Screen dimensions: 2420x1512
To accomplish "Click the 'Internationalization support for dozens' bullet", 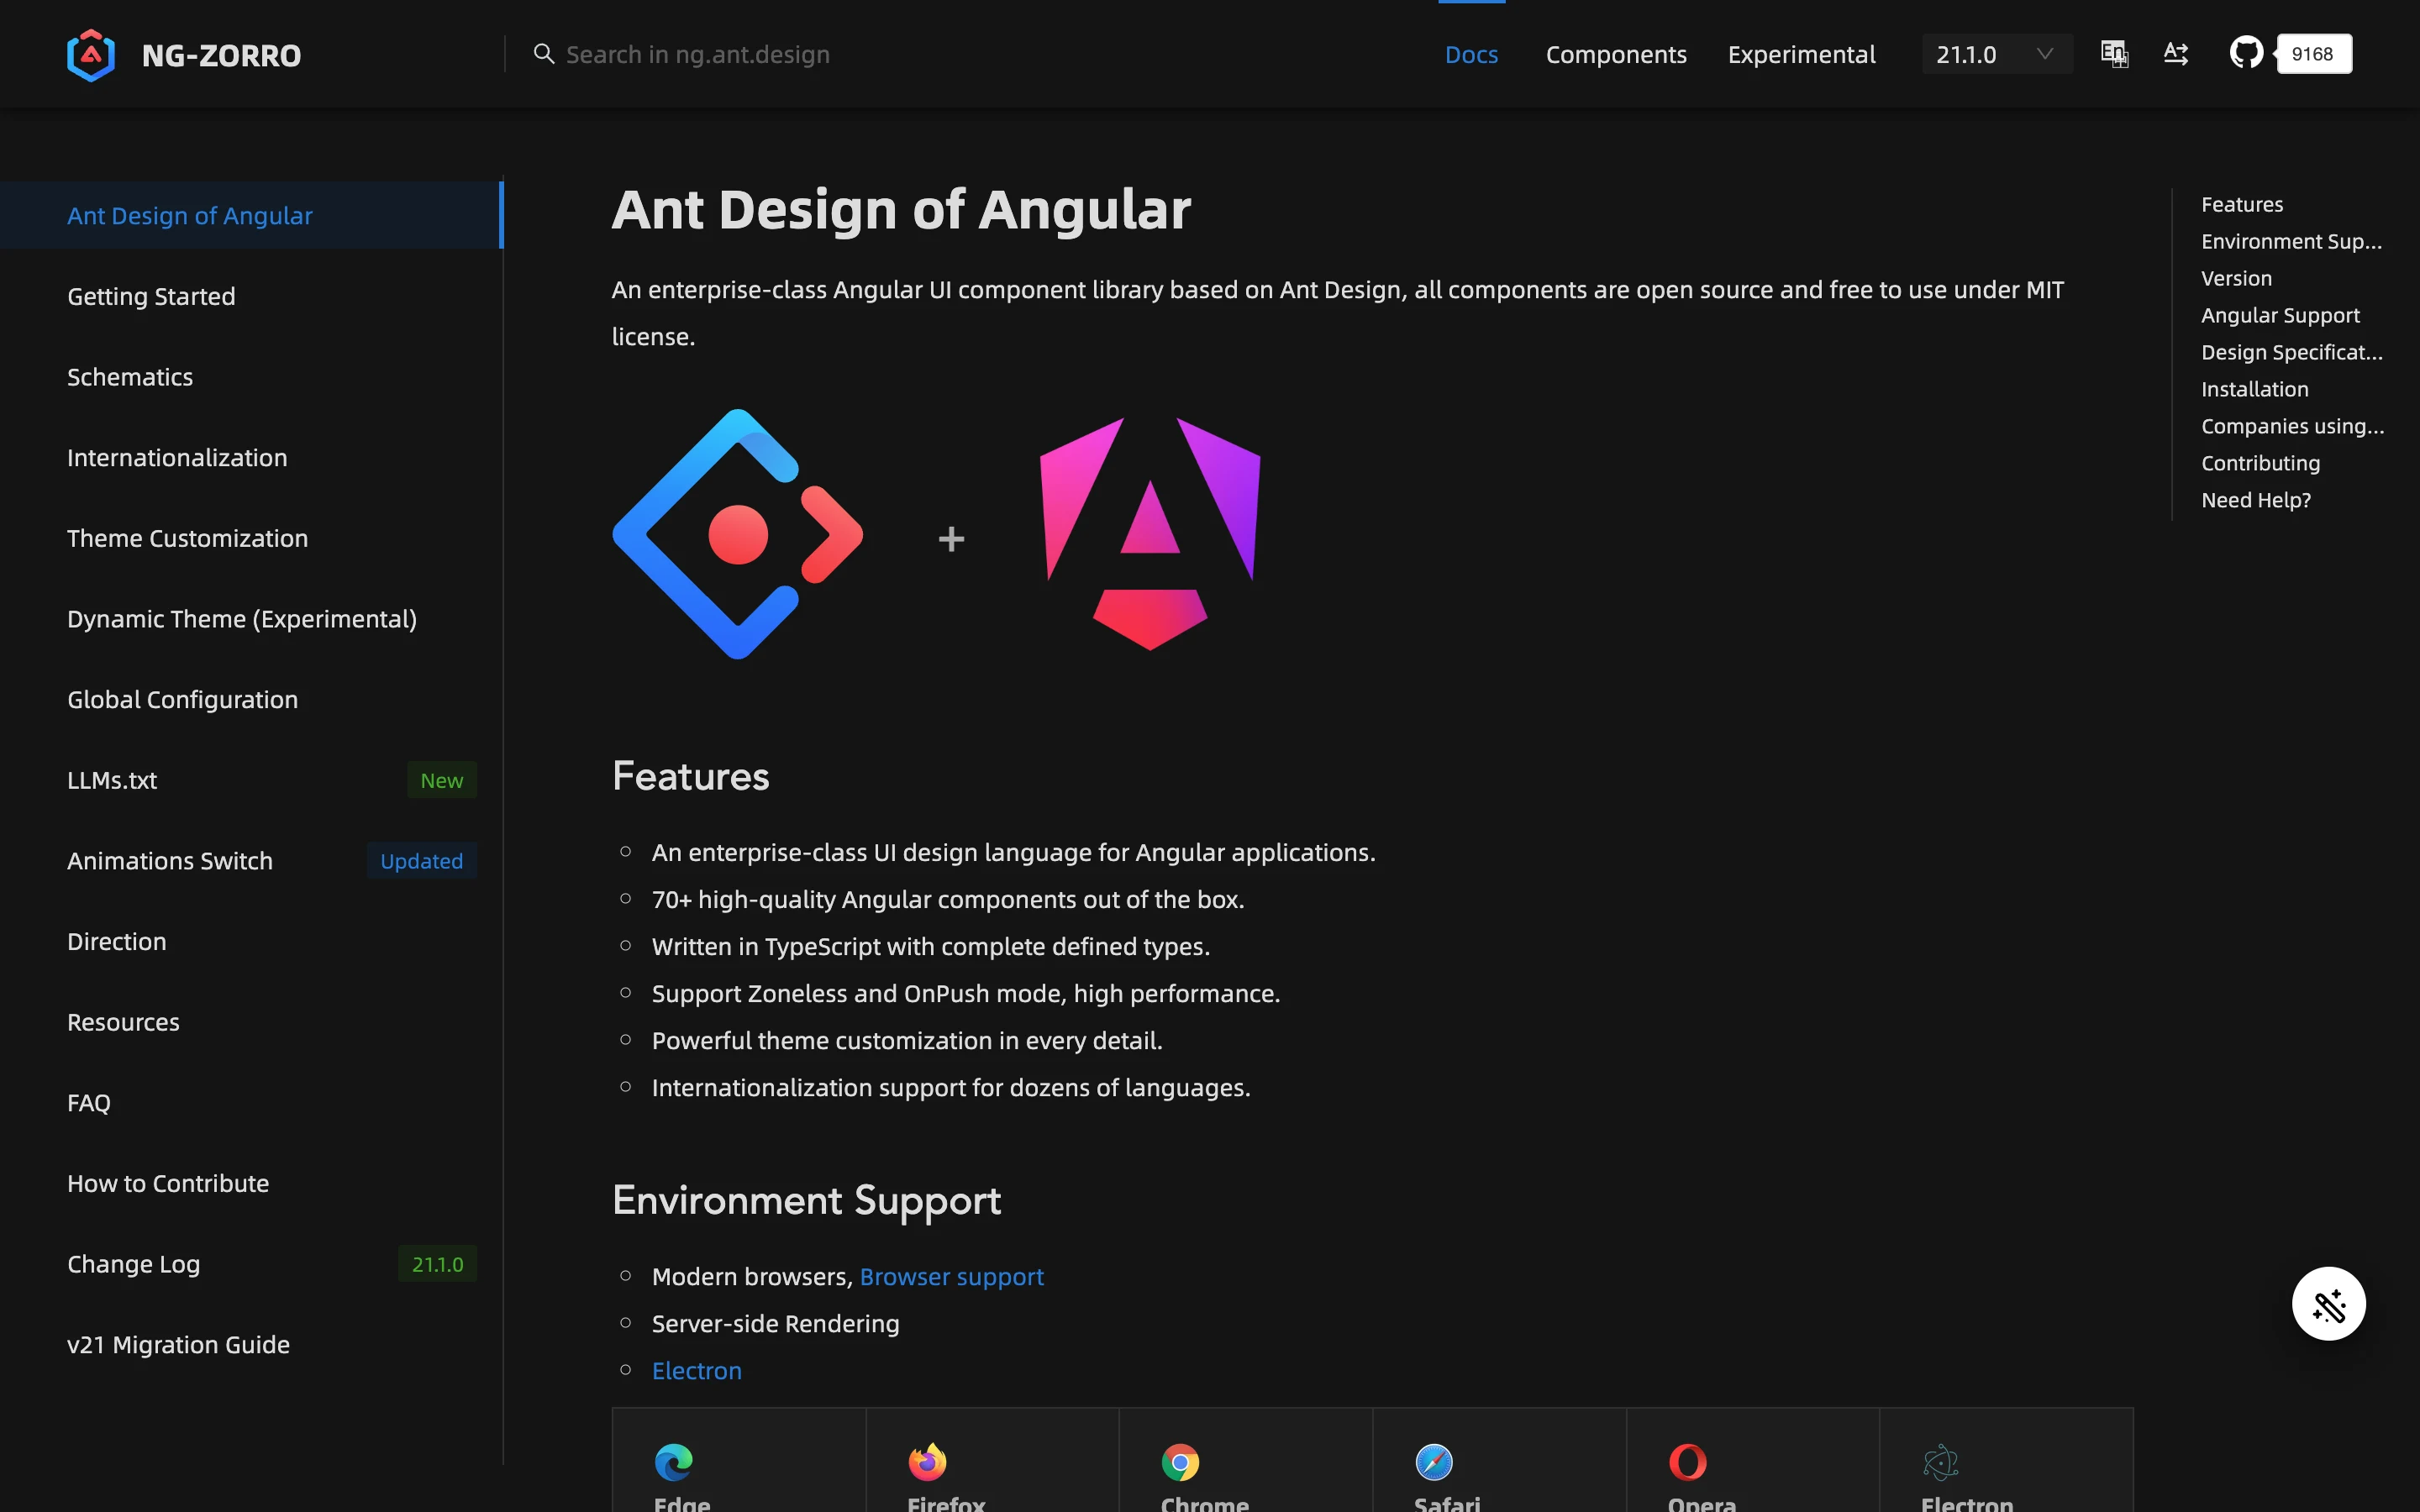I will coord(951,1087).
